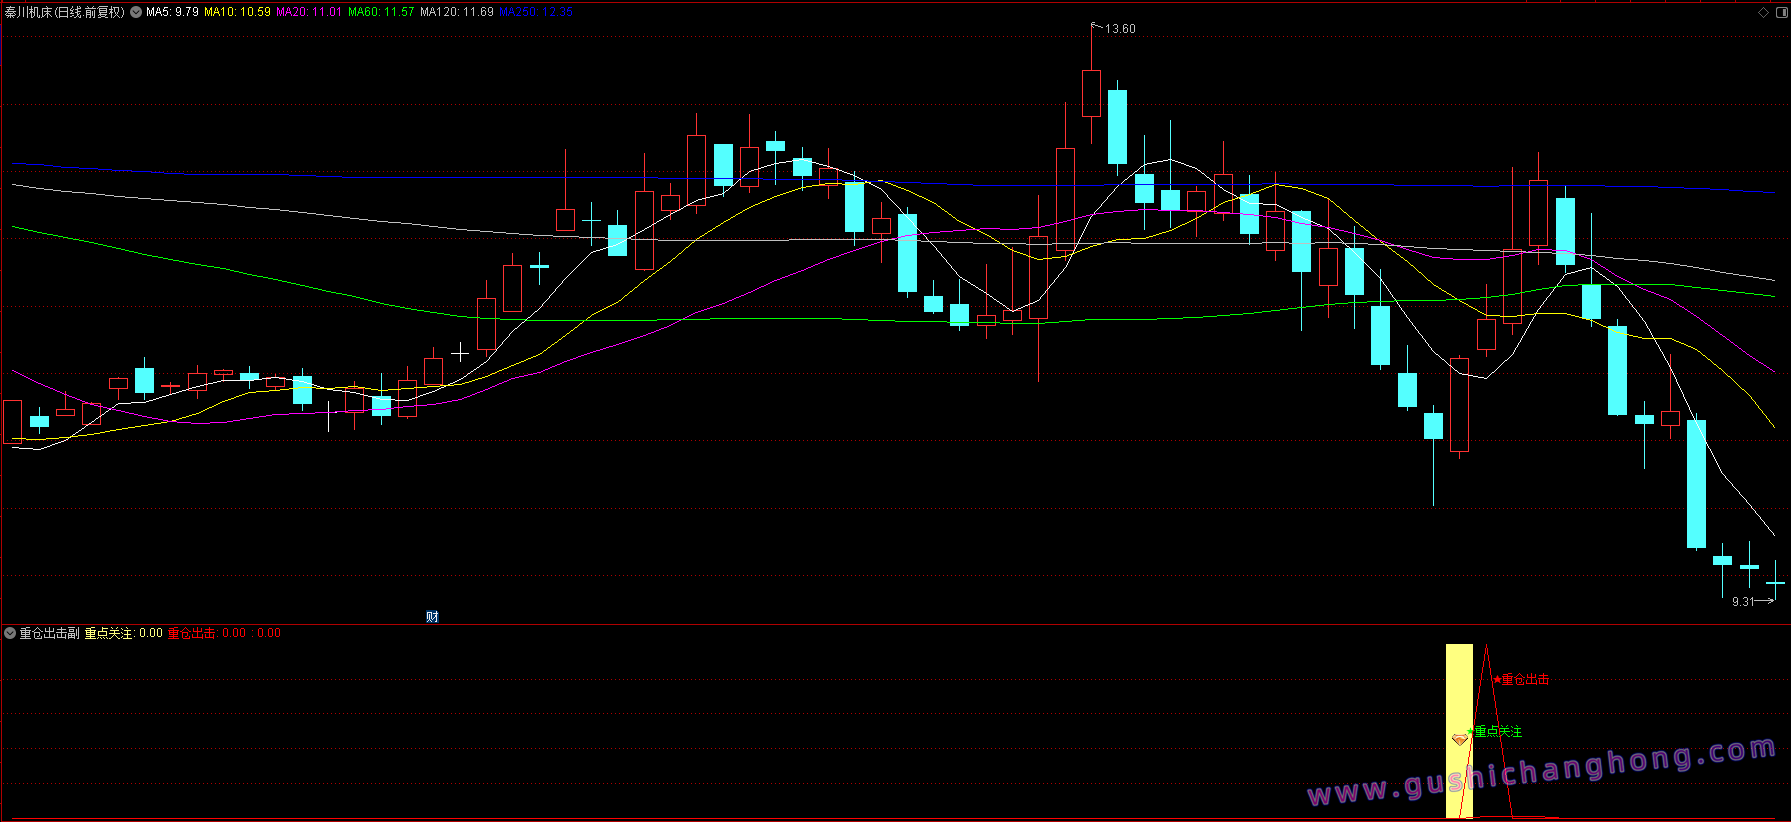Open the 财 financial info marker

tap(432, 616)
